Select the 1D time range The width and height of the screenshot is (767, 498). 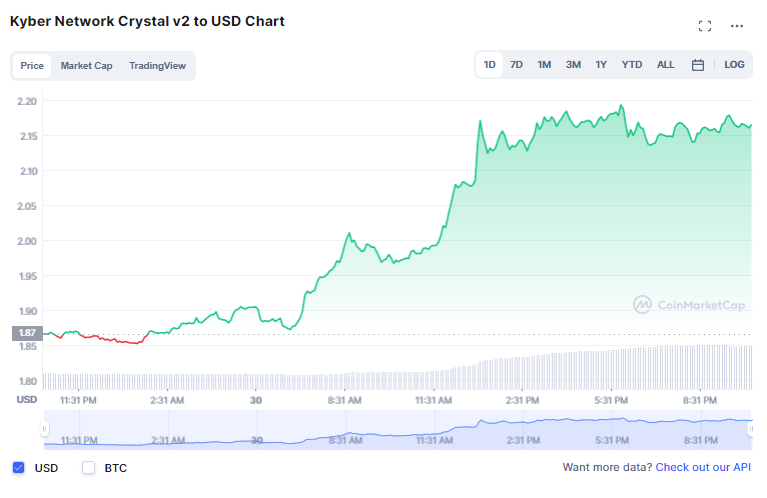click(490, 65)
